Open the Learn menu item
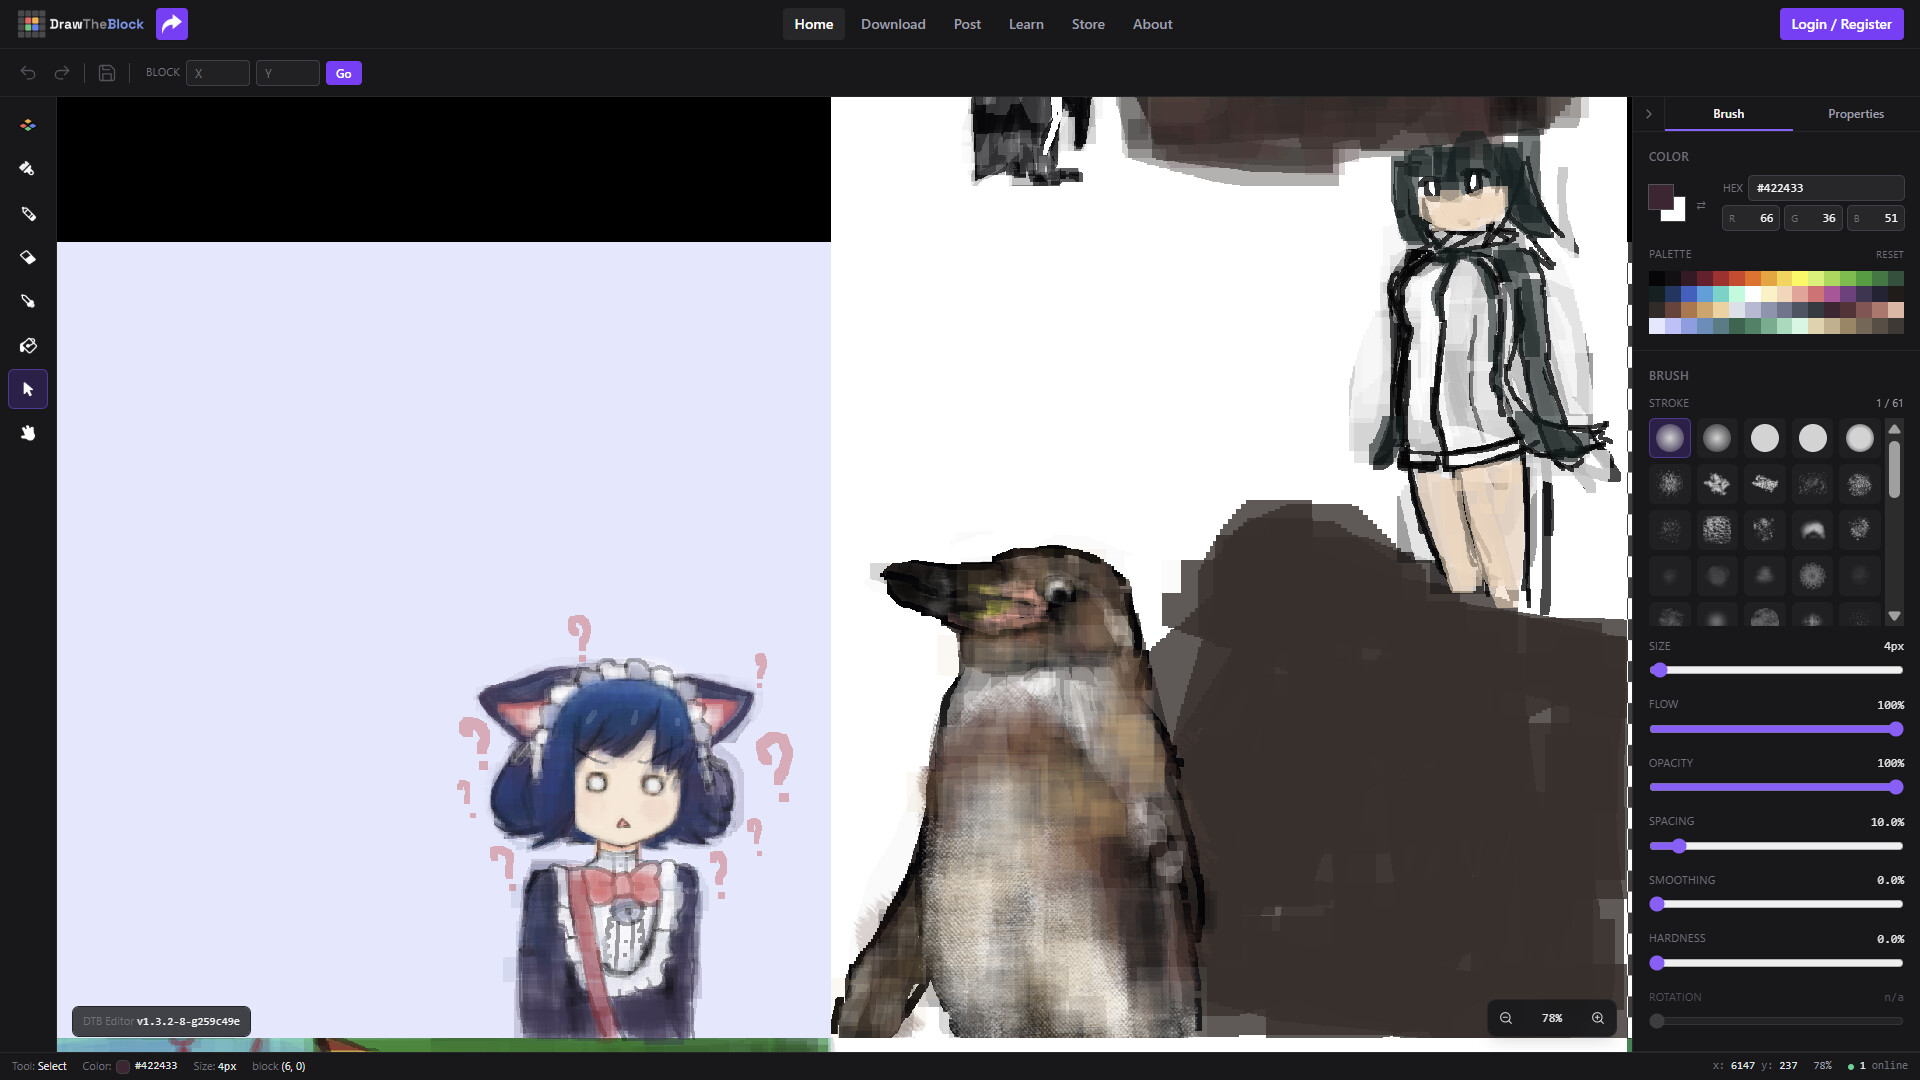The image size is (1920, 1080). point(1026,24)
